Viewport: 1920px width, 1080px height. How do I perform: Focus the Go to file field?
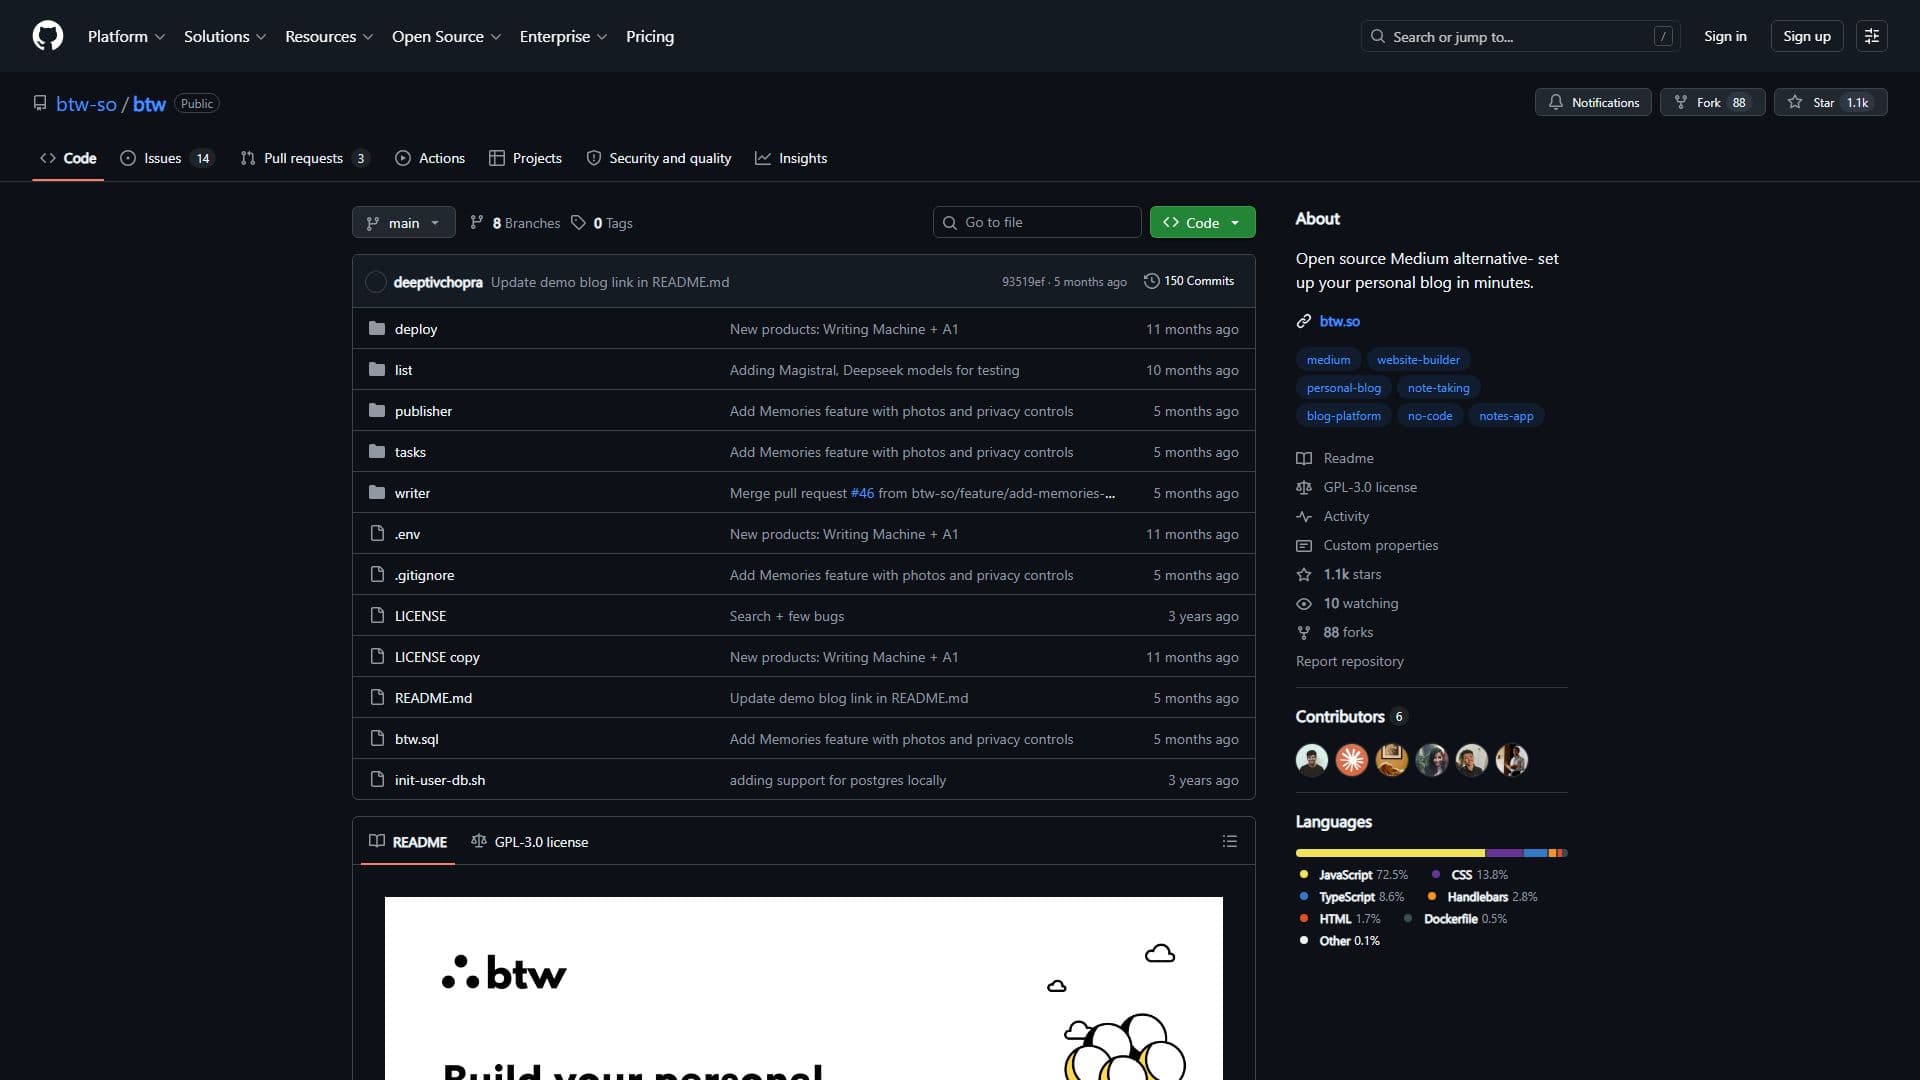pos(1037,222)
